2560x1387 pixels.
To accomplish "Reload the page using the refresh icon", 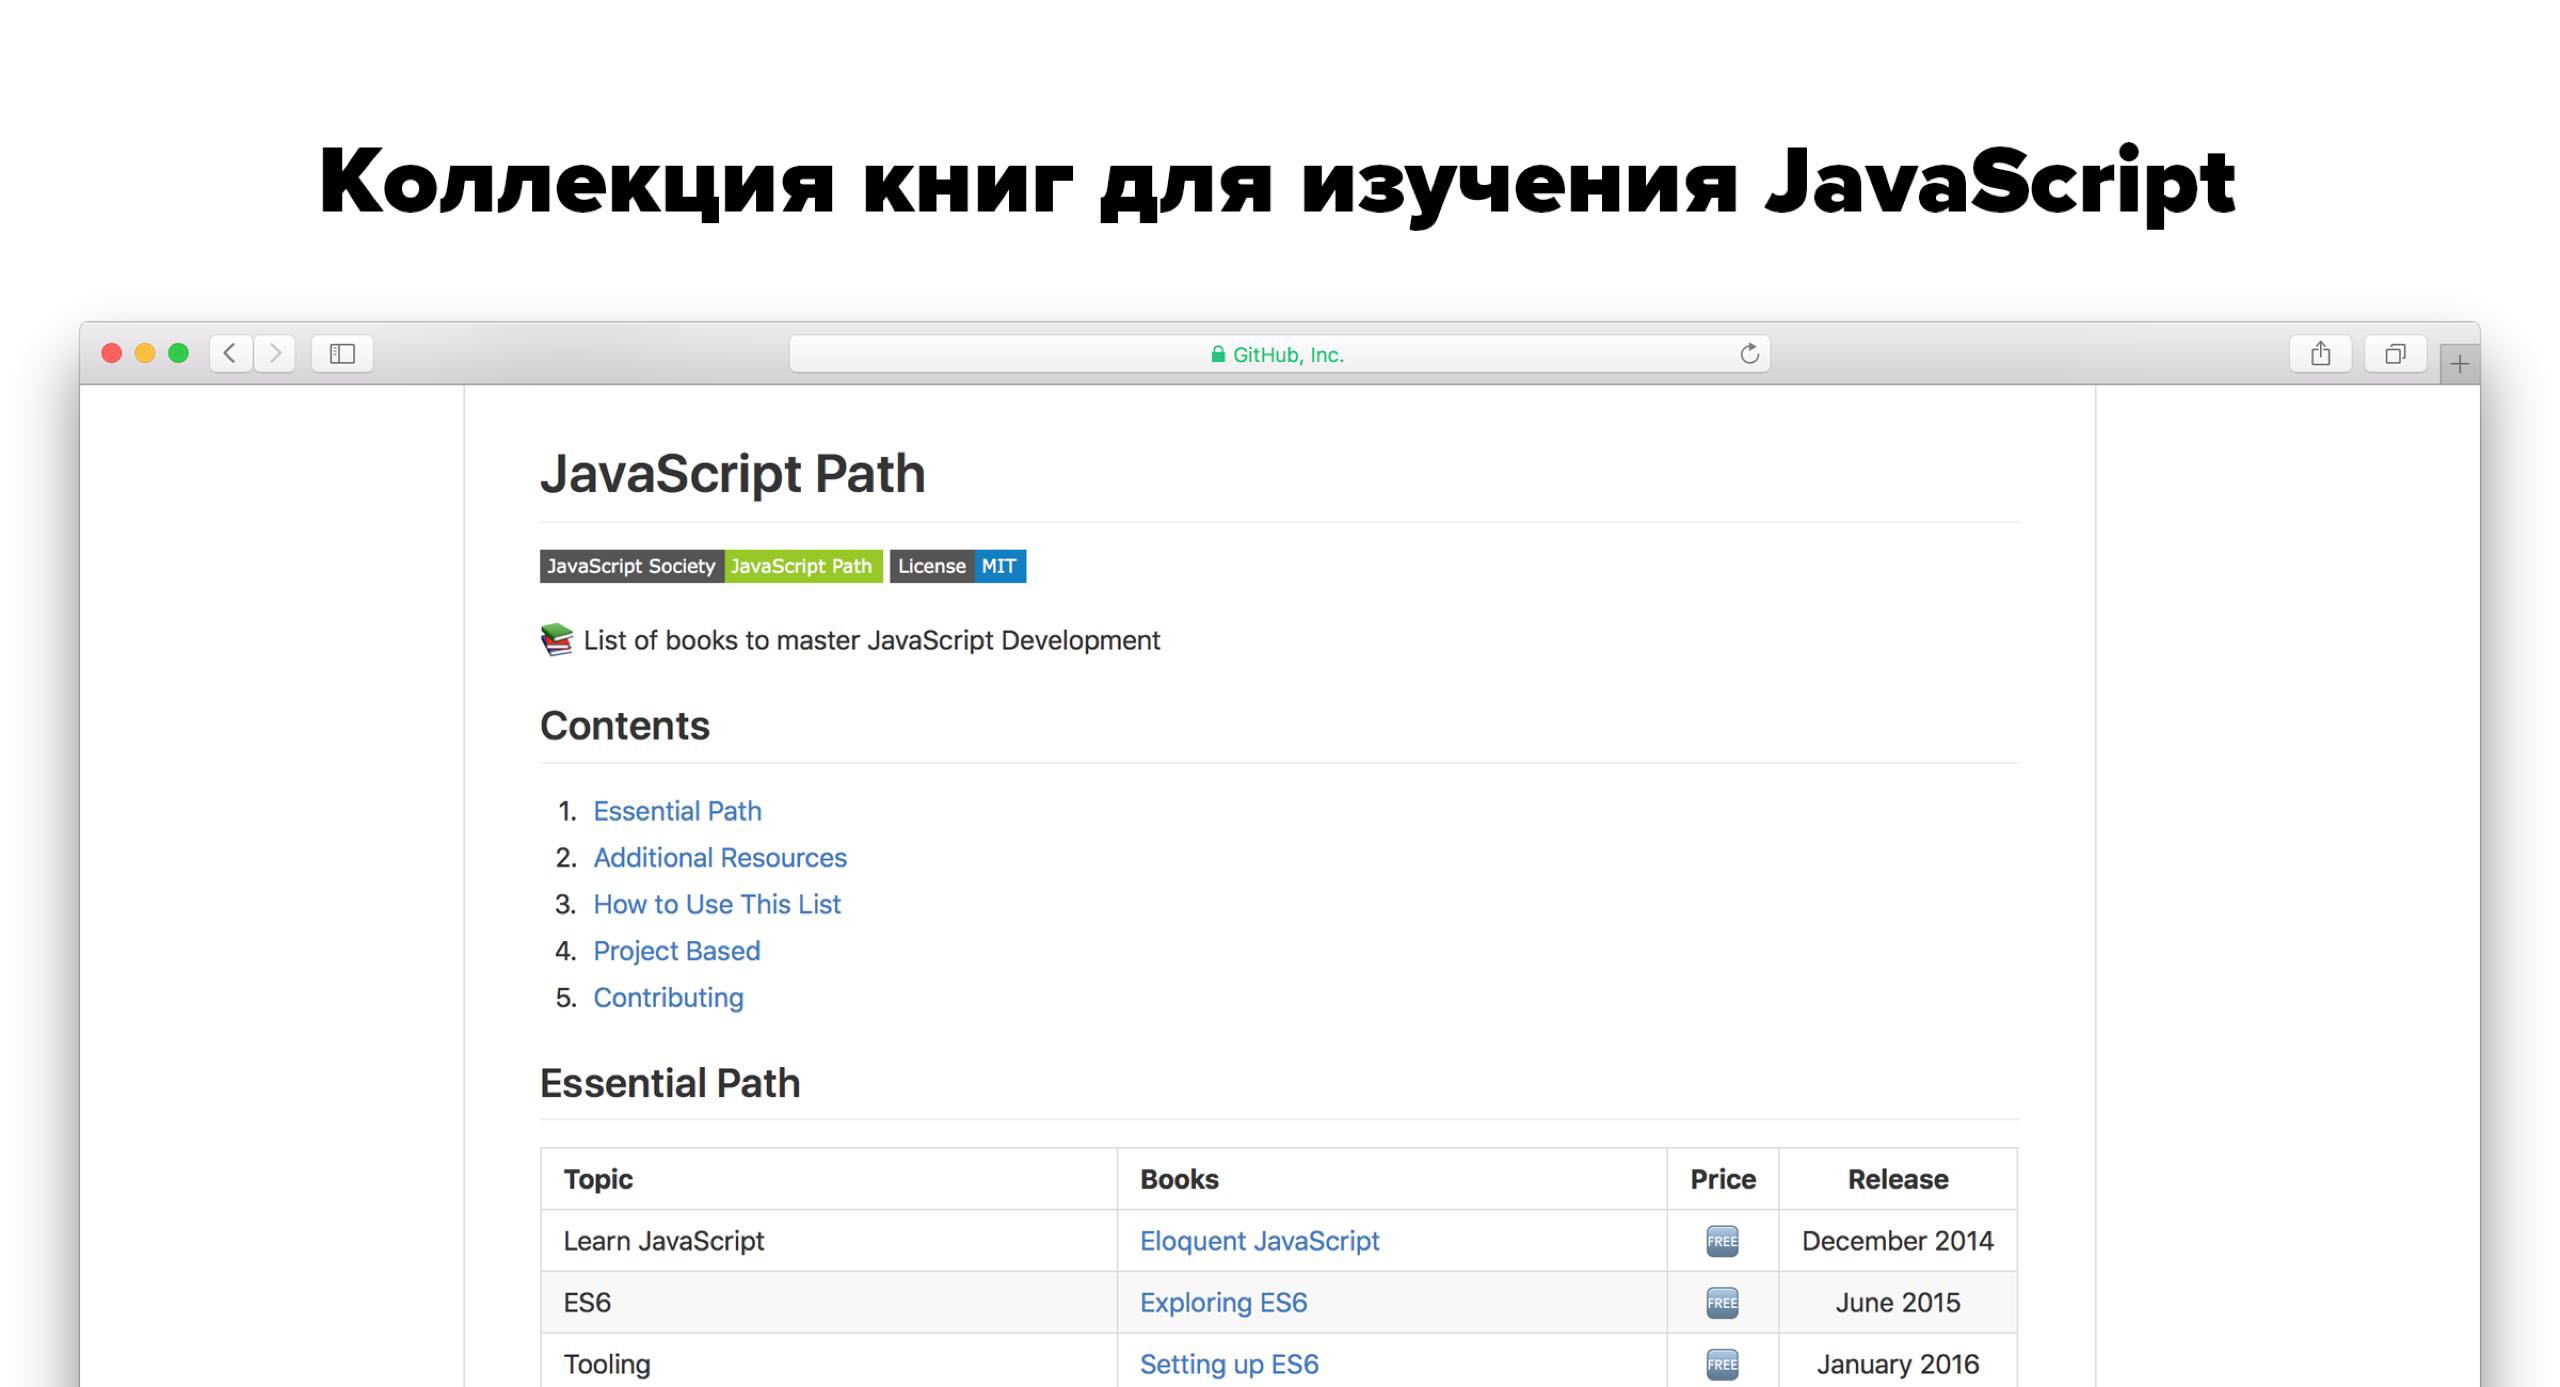I will [x=1749, y=353].
